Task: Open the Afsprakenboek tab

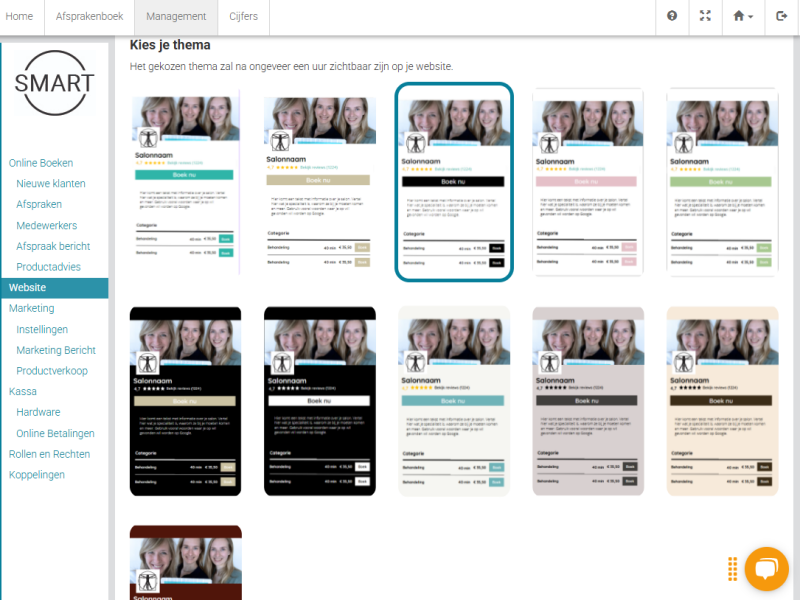Action: coord(89,16)
